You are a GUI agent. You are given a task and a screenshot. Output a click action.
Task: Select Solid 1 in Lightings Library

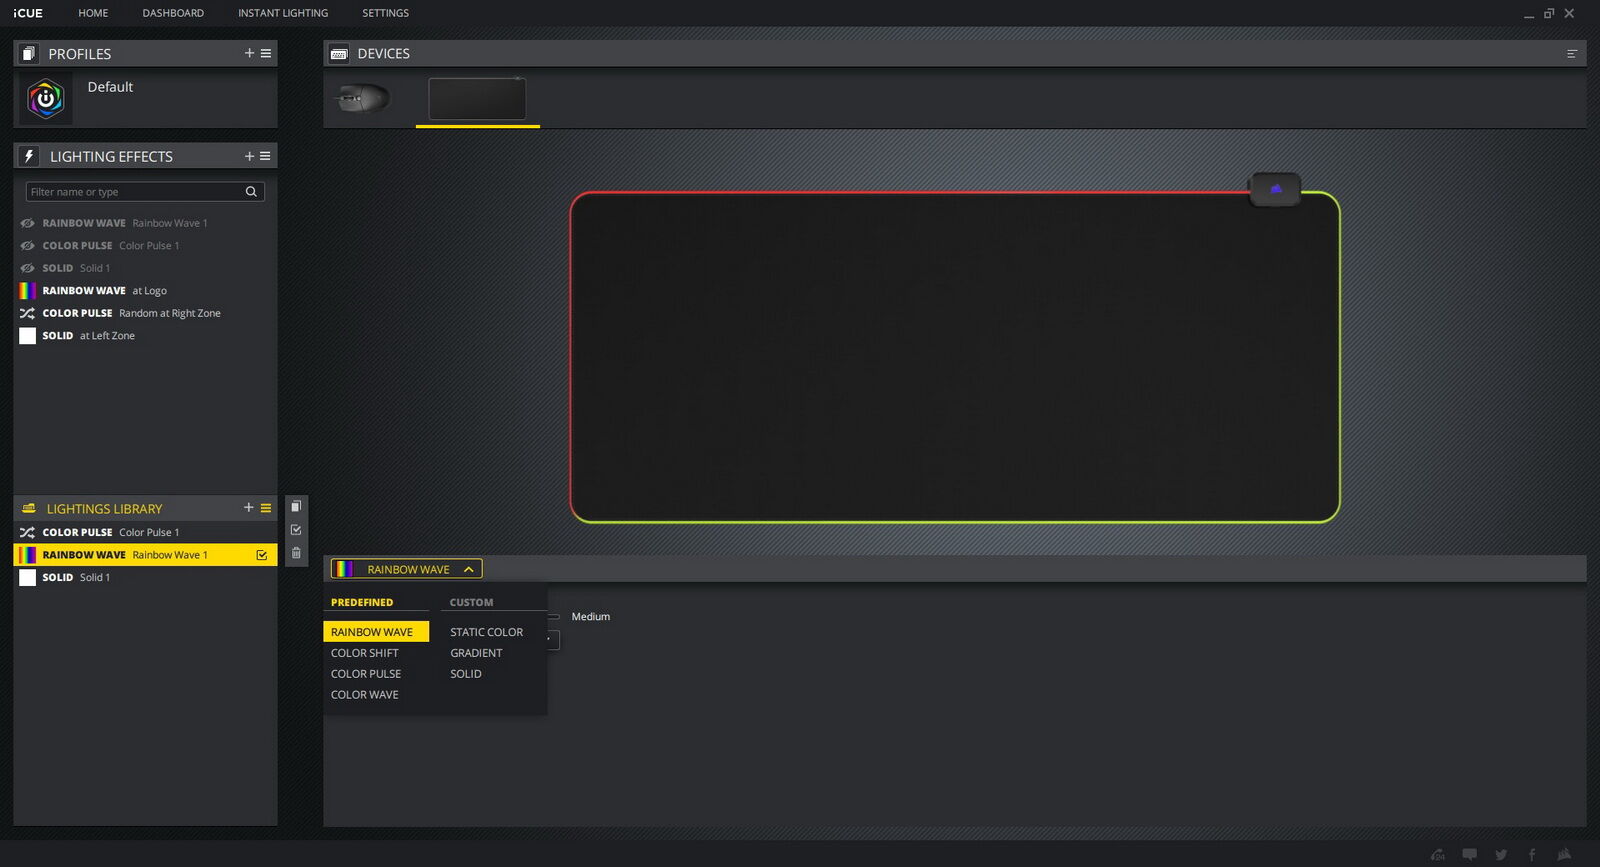146,577
